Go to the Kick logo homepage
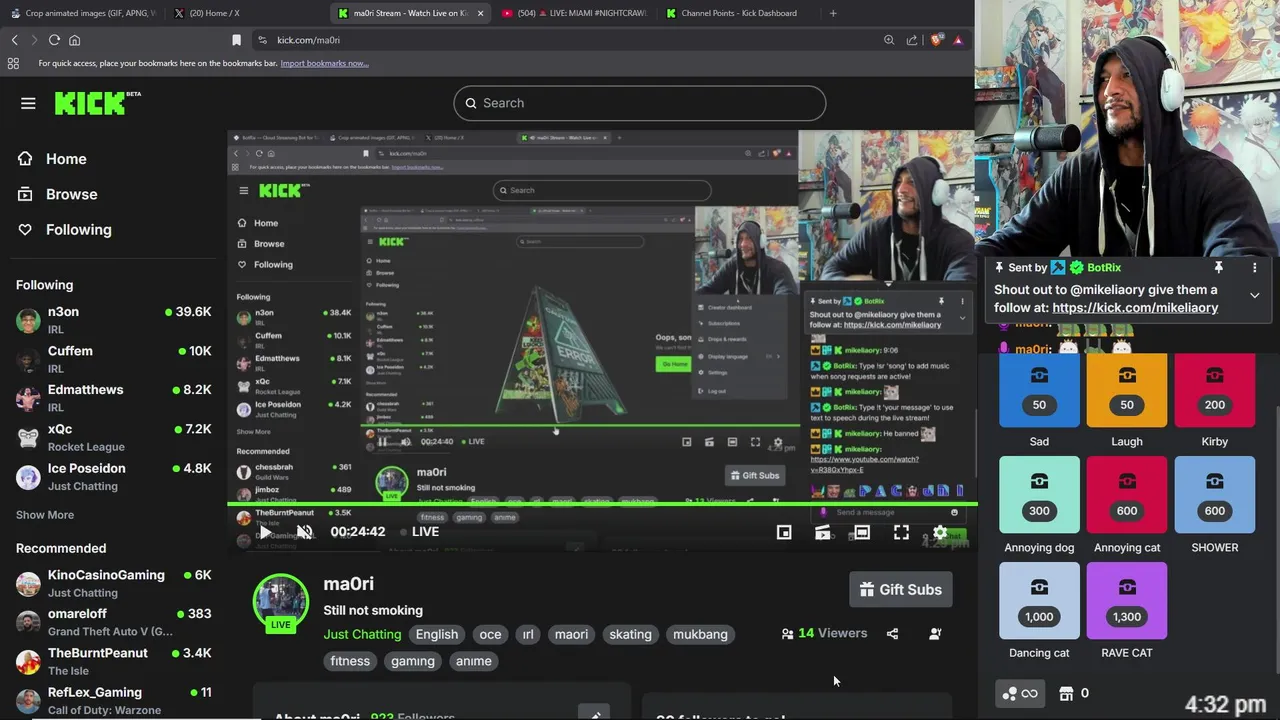The image size is (1280, 720). (97, 102)
